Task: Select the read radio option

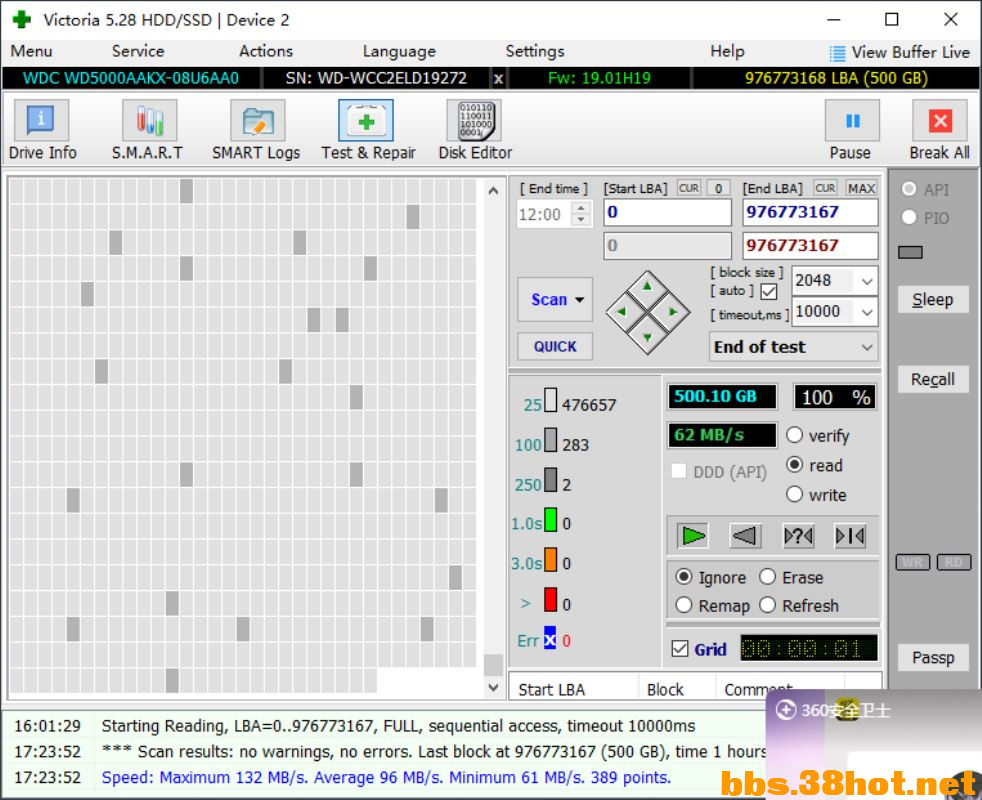Action: click(x=794, y=464)
